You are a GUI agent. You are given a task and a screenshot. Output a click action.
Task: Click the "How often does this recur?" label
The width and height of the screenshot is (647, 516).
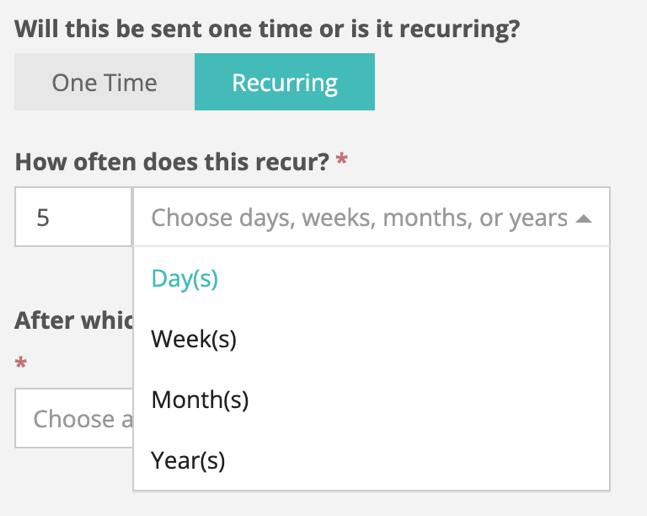pyautogui.click(x=172, y=161)
